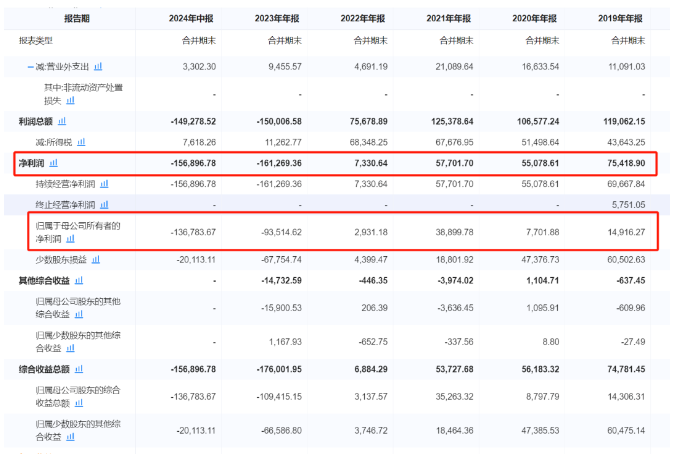Click chart icon next to 利润总额
The width and height of the screenshot is (674, 455).
tap(62, 121)
